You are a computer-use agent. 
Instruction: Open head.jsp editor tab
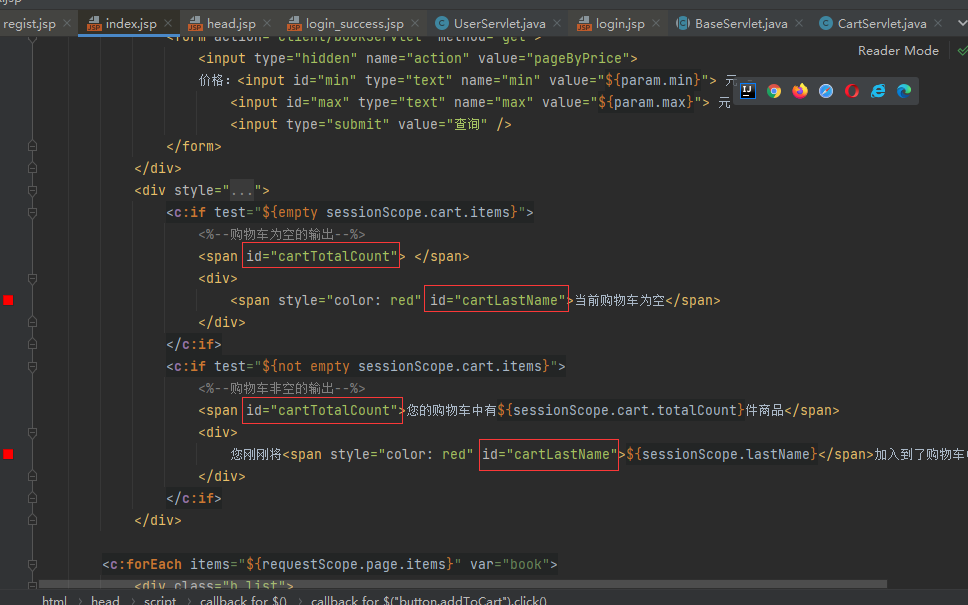pos(231,23)
